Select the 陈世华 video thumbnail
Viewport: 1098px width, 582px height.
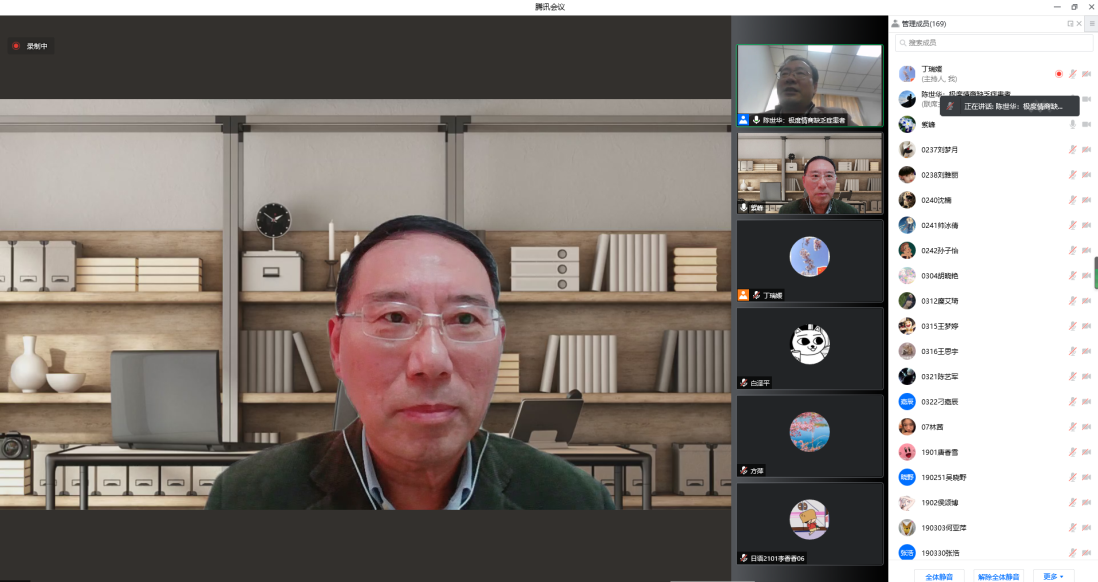point(809,85)
